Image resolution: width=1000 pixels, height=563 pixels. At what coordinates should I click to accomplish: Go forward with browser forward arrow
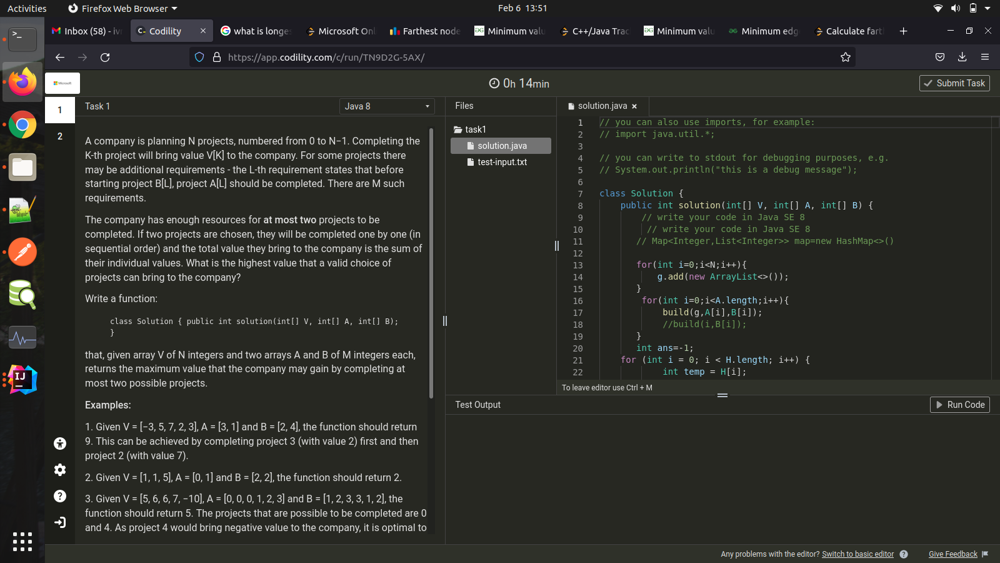pyautogui.click(x=82, y=57)
